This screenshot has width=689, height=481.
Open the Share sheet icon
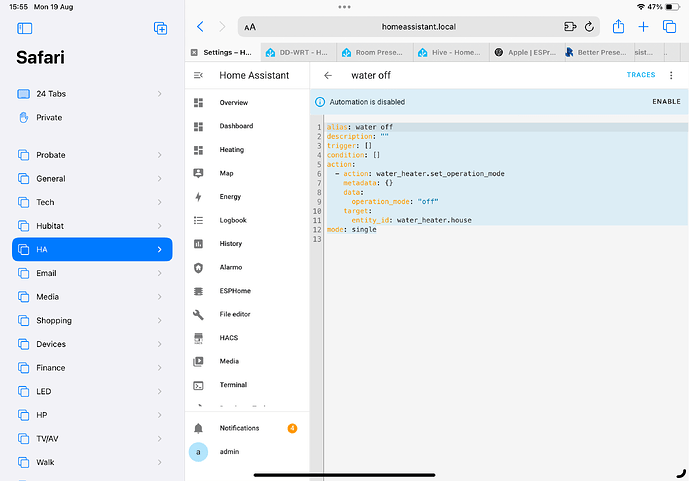(618, 26)
